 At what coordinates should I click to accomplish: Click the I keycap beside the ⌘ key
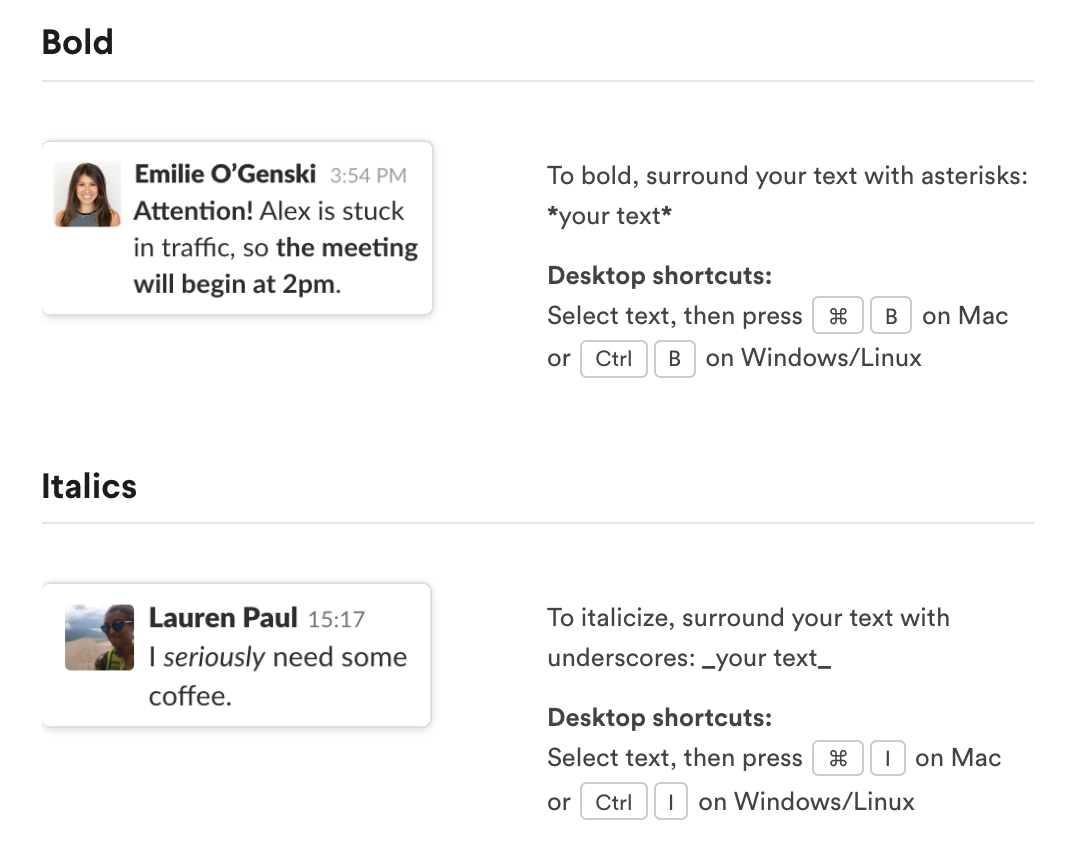tap(887, 759)
